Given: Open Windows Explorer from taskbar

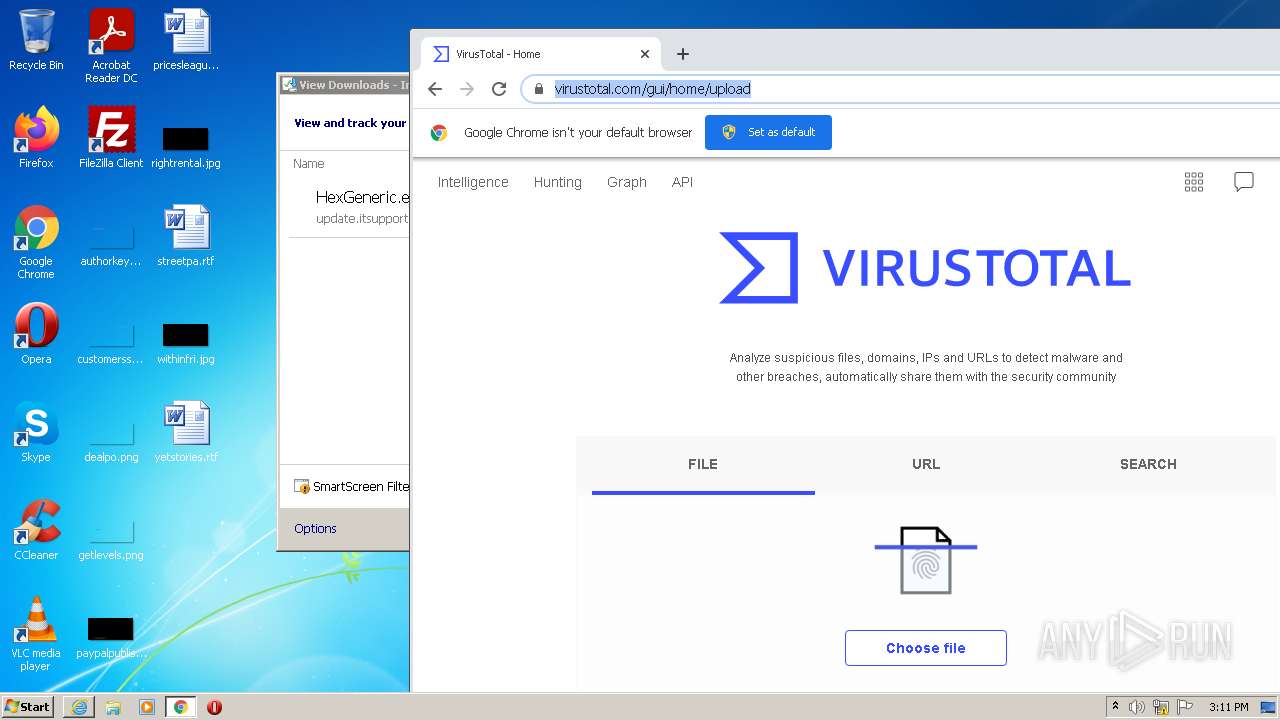Looking at the screenshot, I should tap(113, 707).
